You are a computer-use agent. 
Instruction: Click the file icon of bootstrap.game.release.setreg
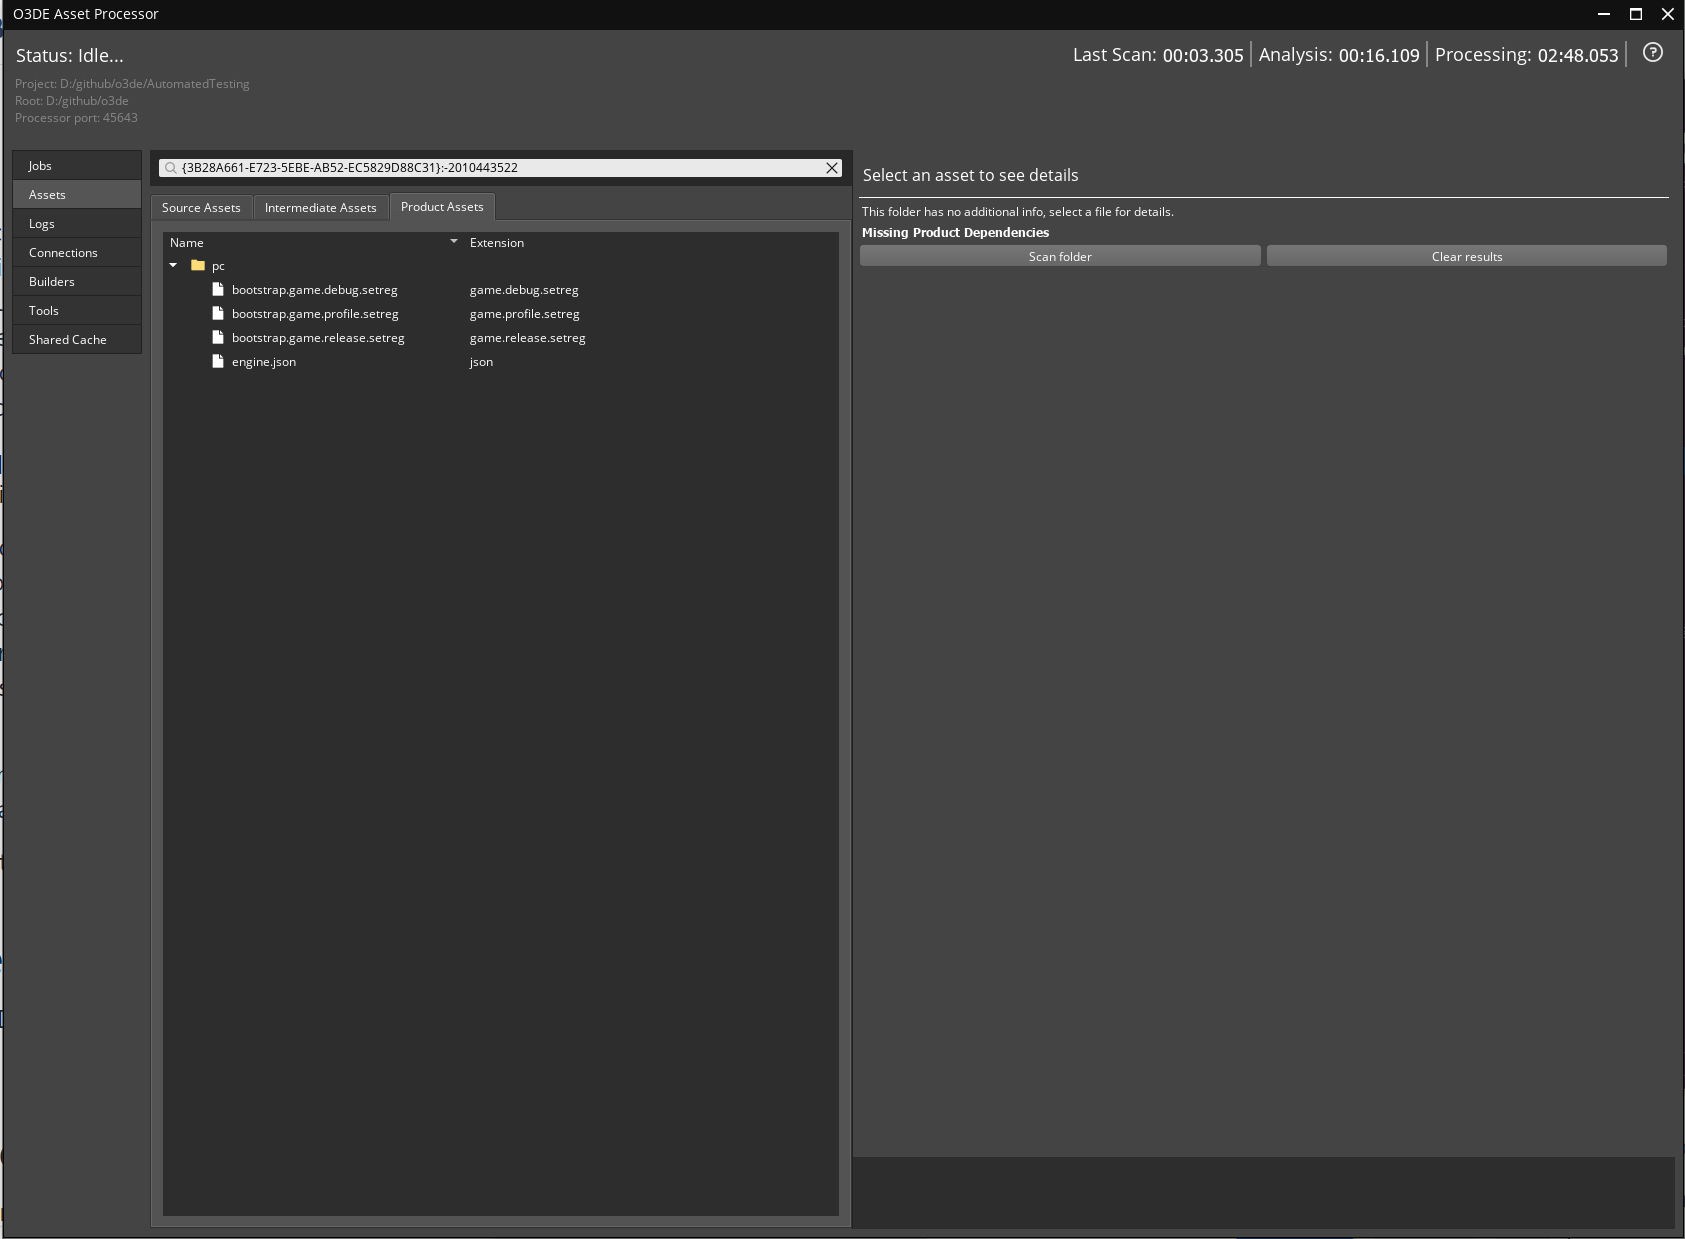[218, 337]
